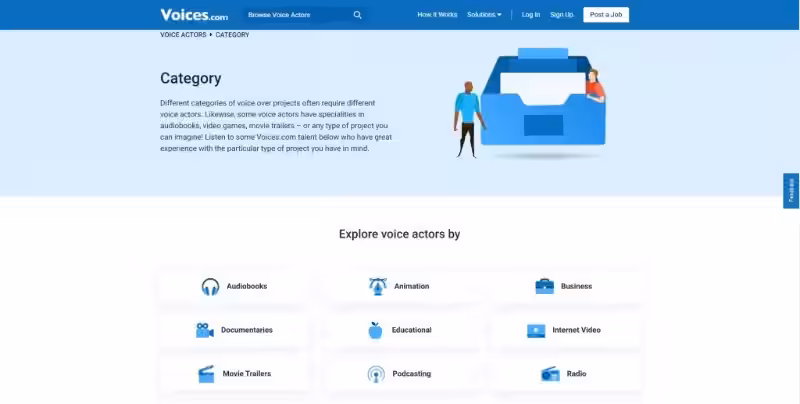
Task: Click the search magnifying glass icon
Action: click(x=358, y=15)
